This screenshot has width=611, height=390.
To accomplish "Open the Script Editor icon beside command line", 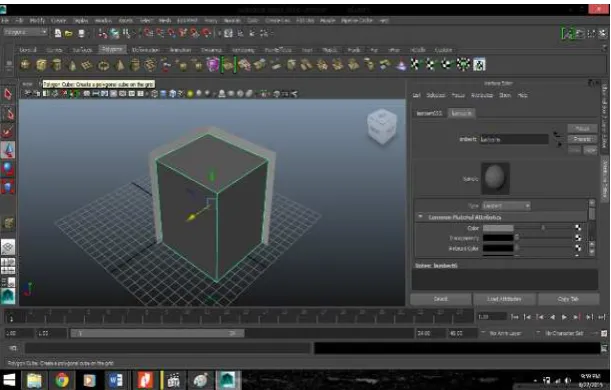I will pyautogui.click(x=604, y=348).
